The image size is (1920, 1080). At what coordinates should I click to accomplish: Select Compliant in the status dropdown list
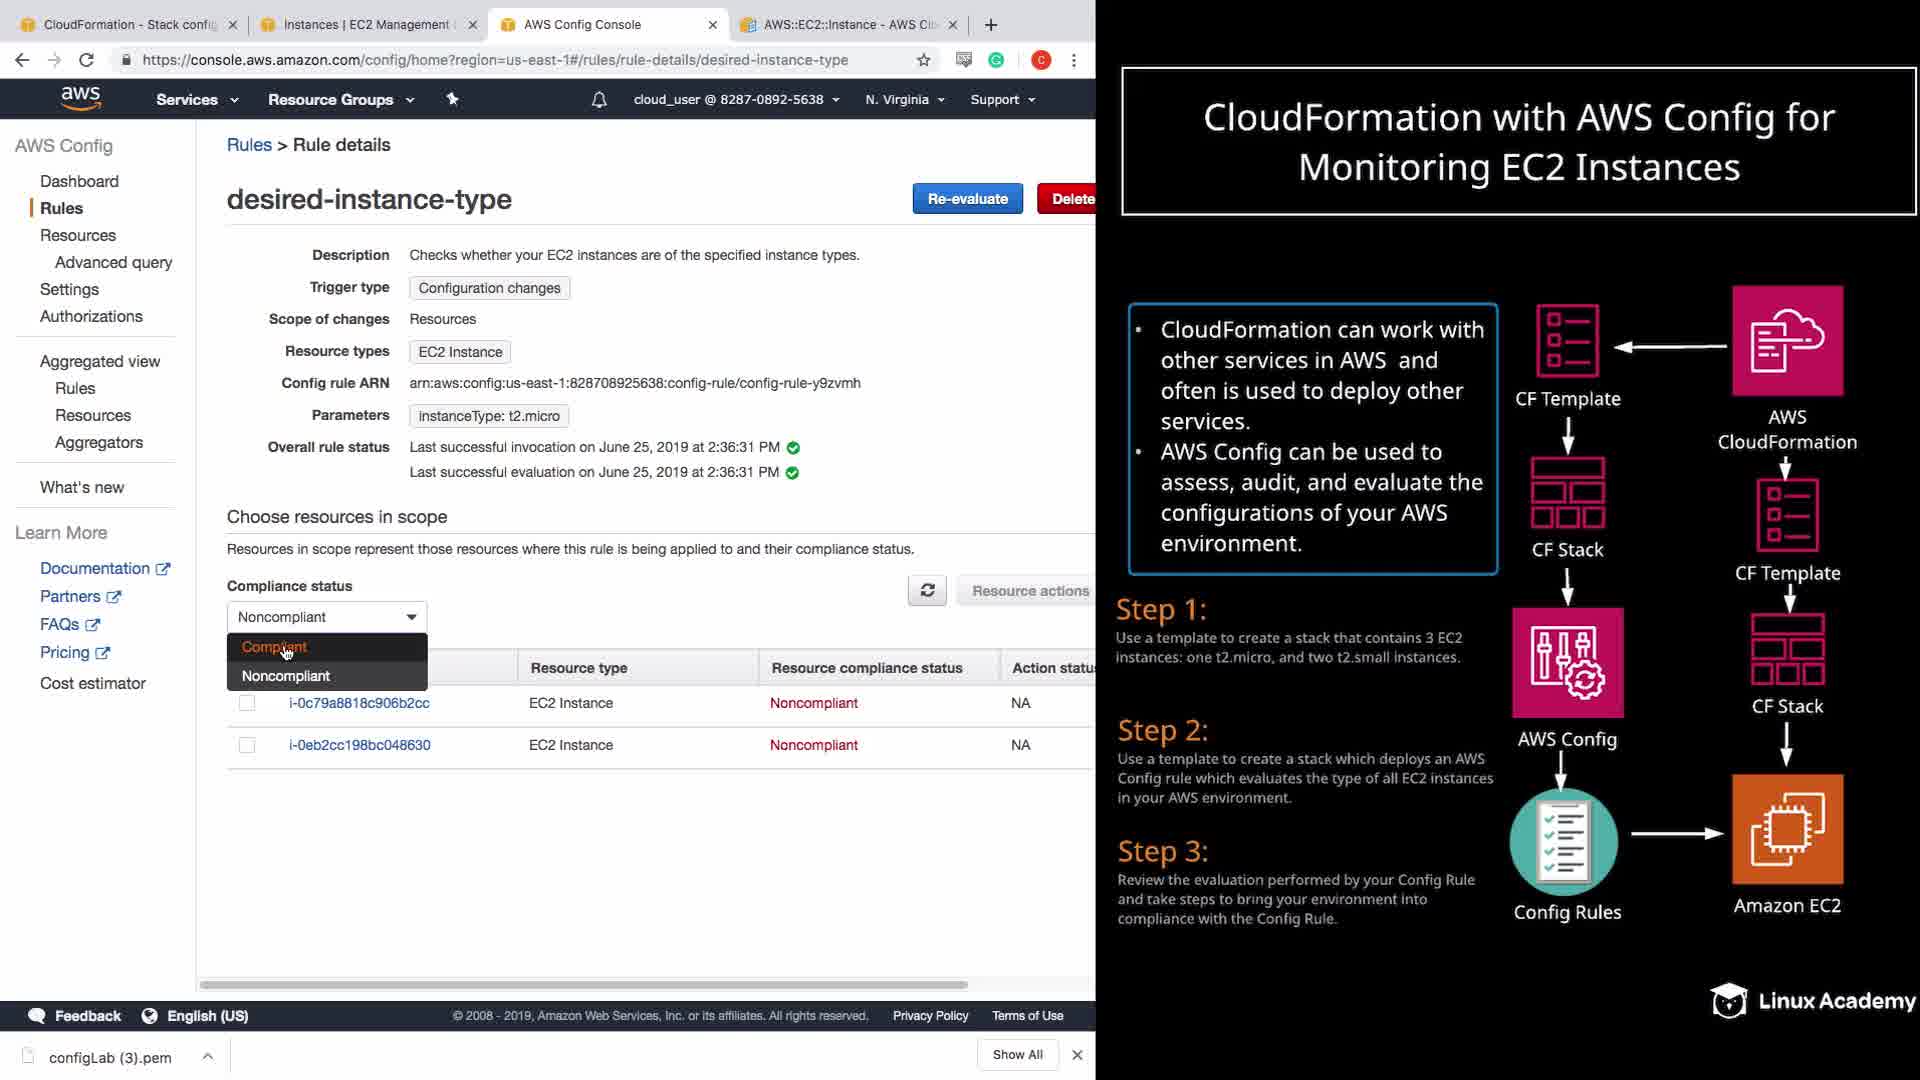point(274,647)
